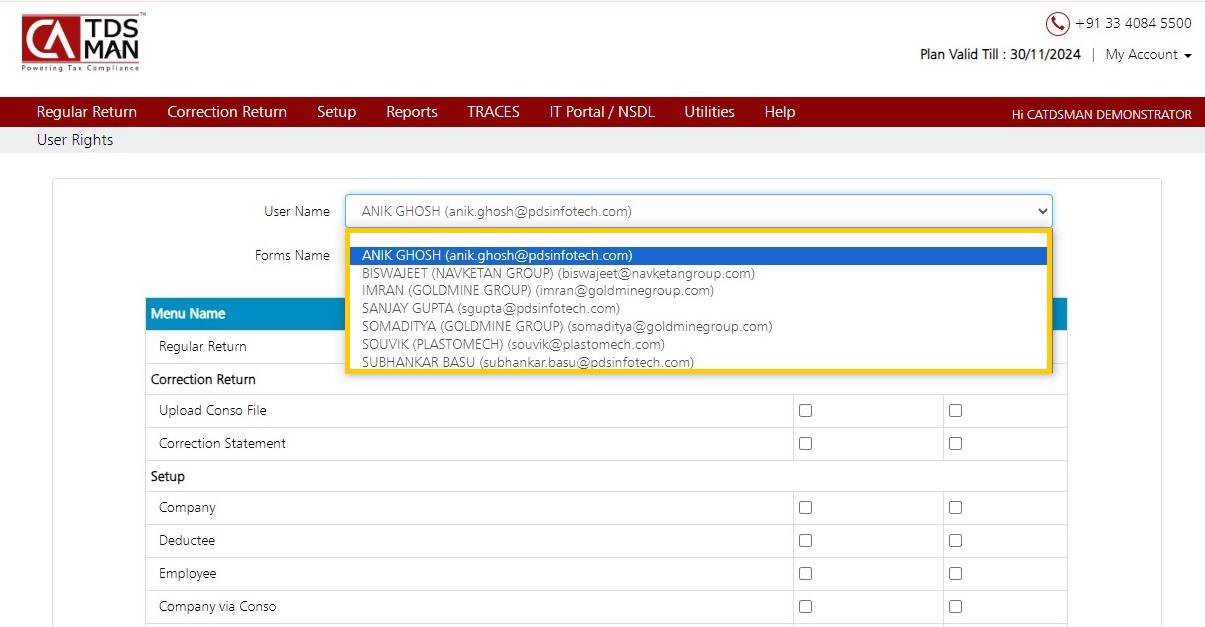Open the Help menu
Viewport: 1205px width, 627px height.
pyautogui.click(x=779, y=112)
